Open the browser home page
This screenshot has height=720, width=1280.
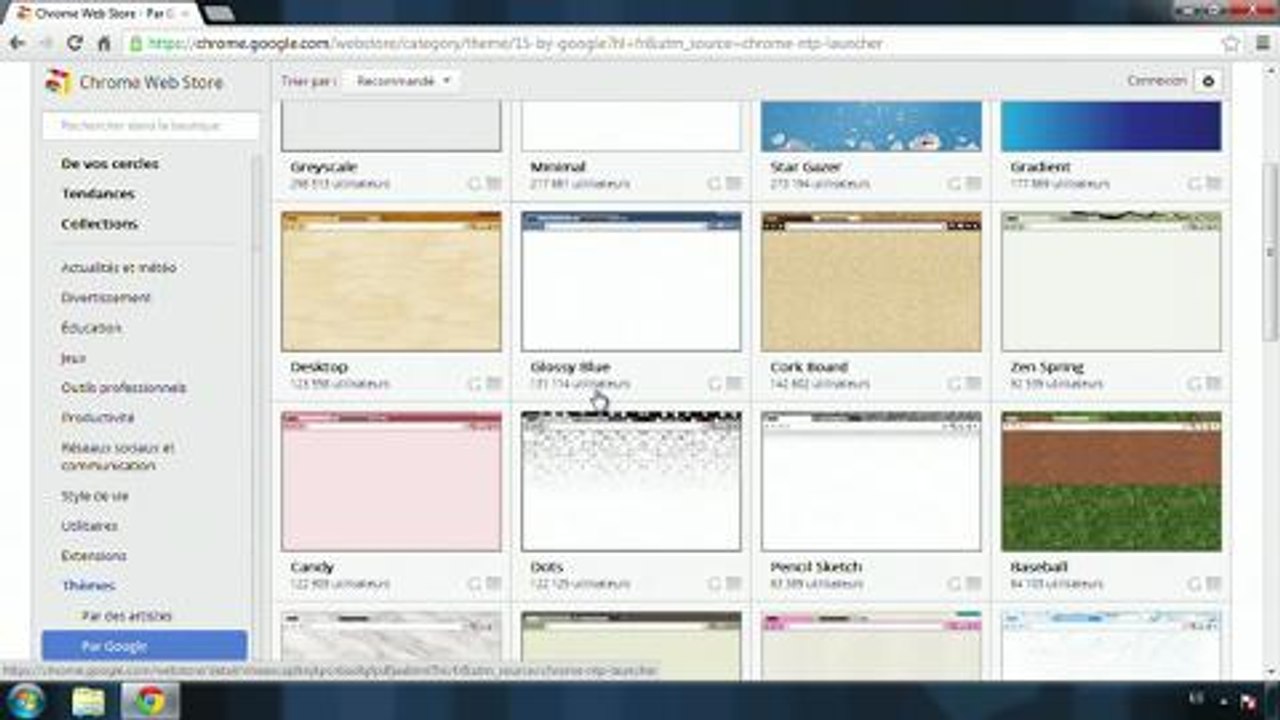pyautogui.click(x=103, y=44)
